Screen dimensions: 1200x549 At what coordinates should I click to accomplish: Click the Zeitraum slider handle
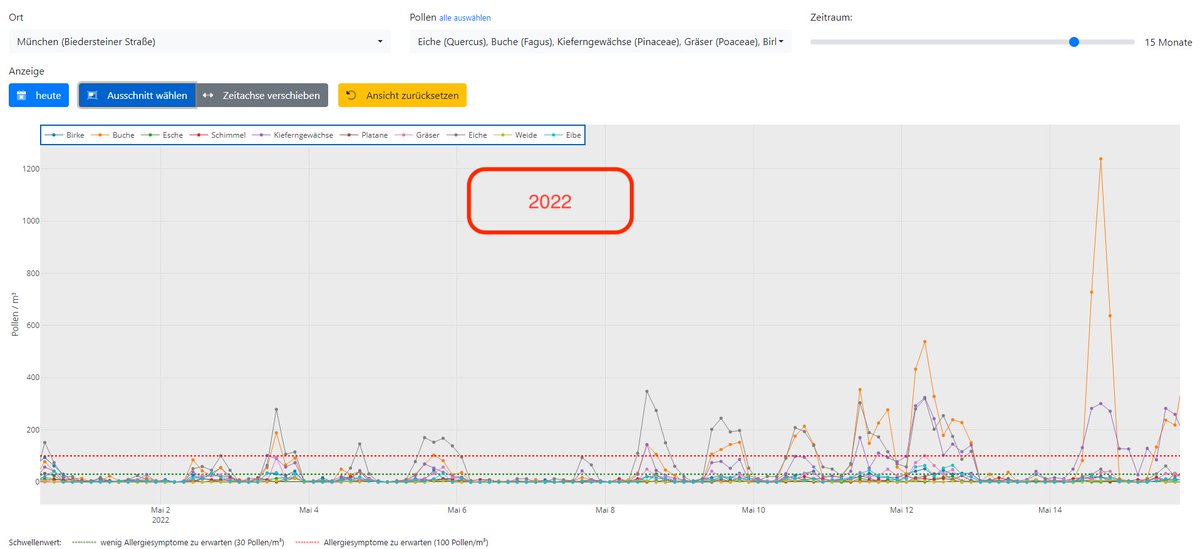1074,42
